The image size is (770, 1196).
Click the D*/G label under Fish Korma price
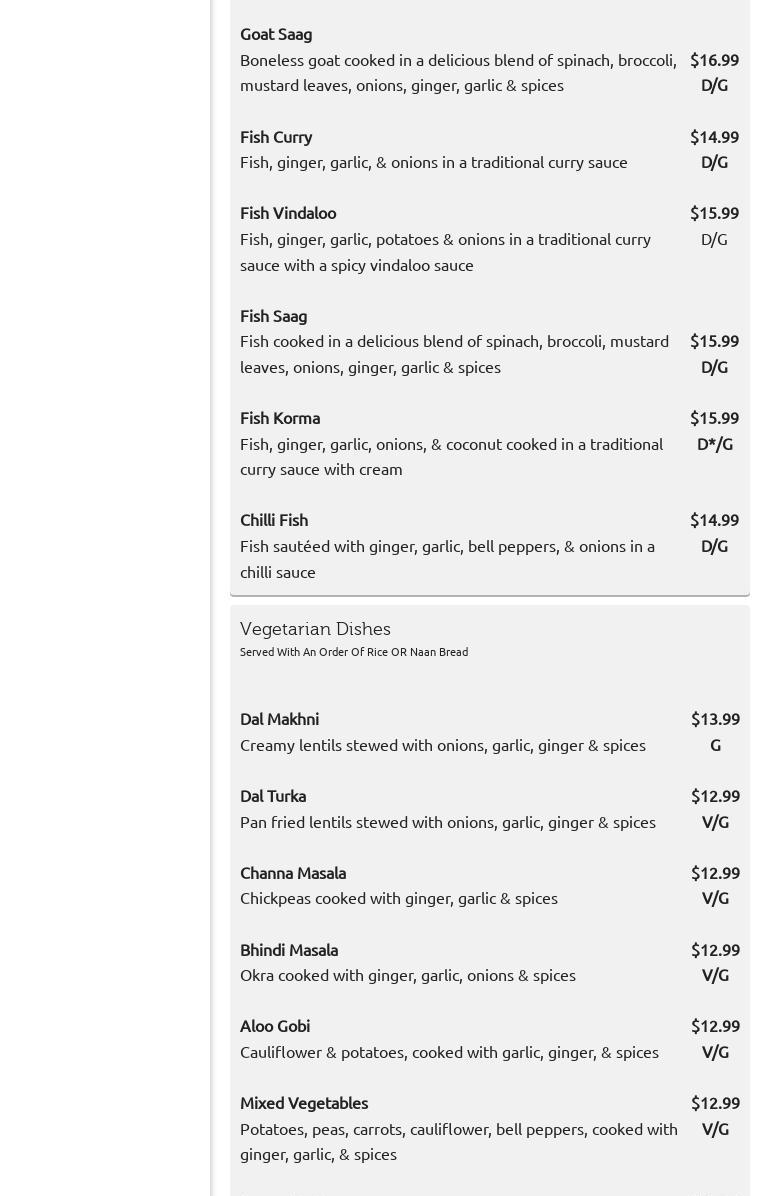714,444
